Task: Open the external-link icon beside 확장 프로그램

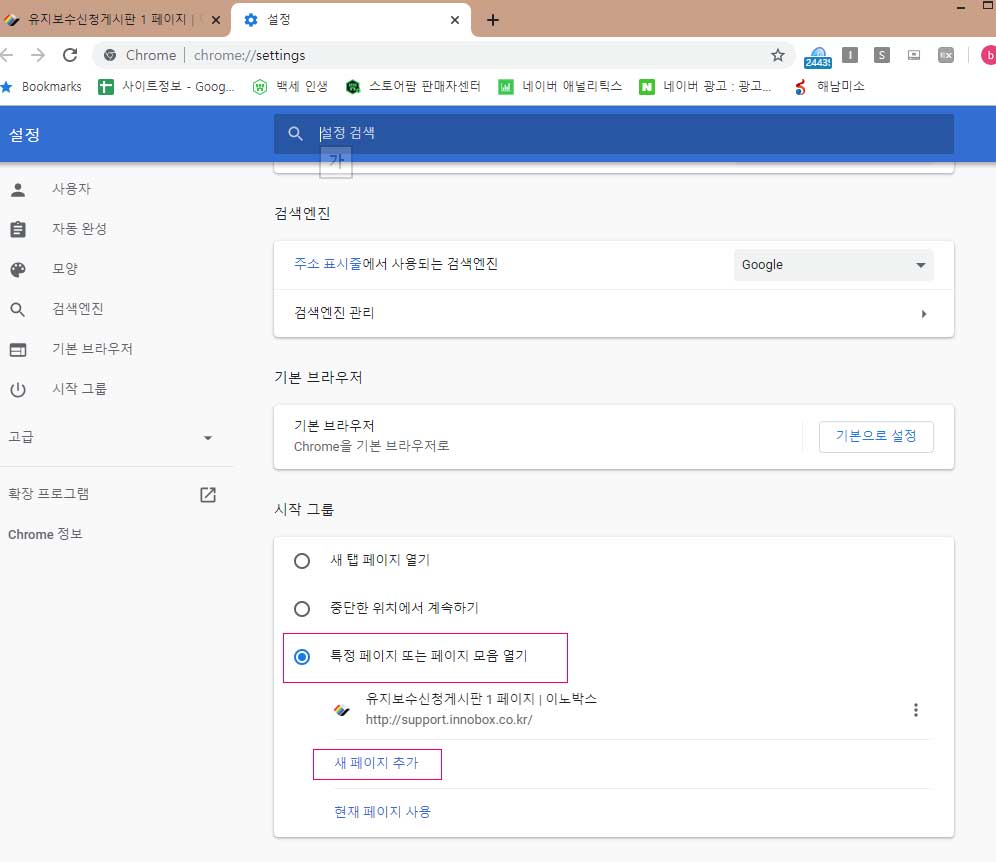Action: (208, 494)
